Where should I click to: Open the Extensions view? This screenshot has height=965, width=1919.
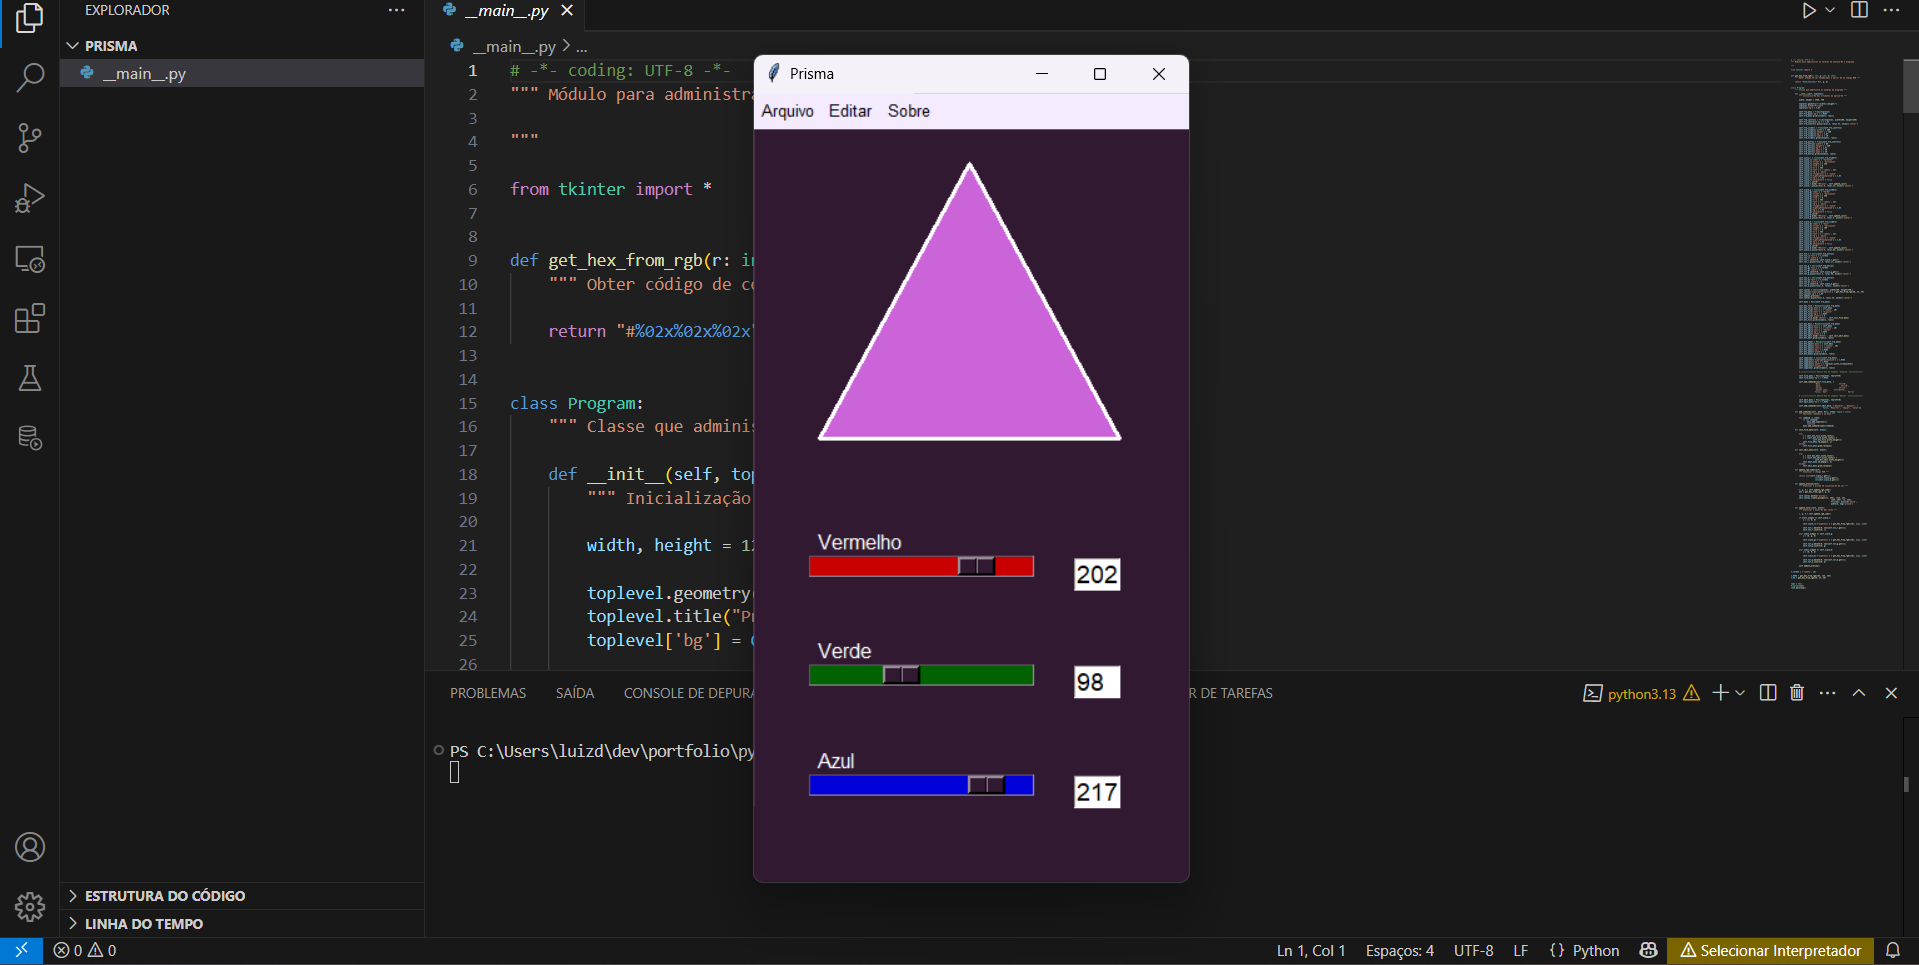(x=30, y=319)
